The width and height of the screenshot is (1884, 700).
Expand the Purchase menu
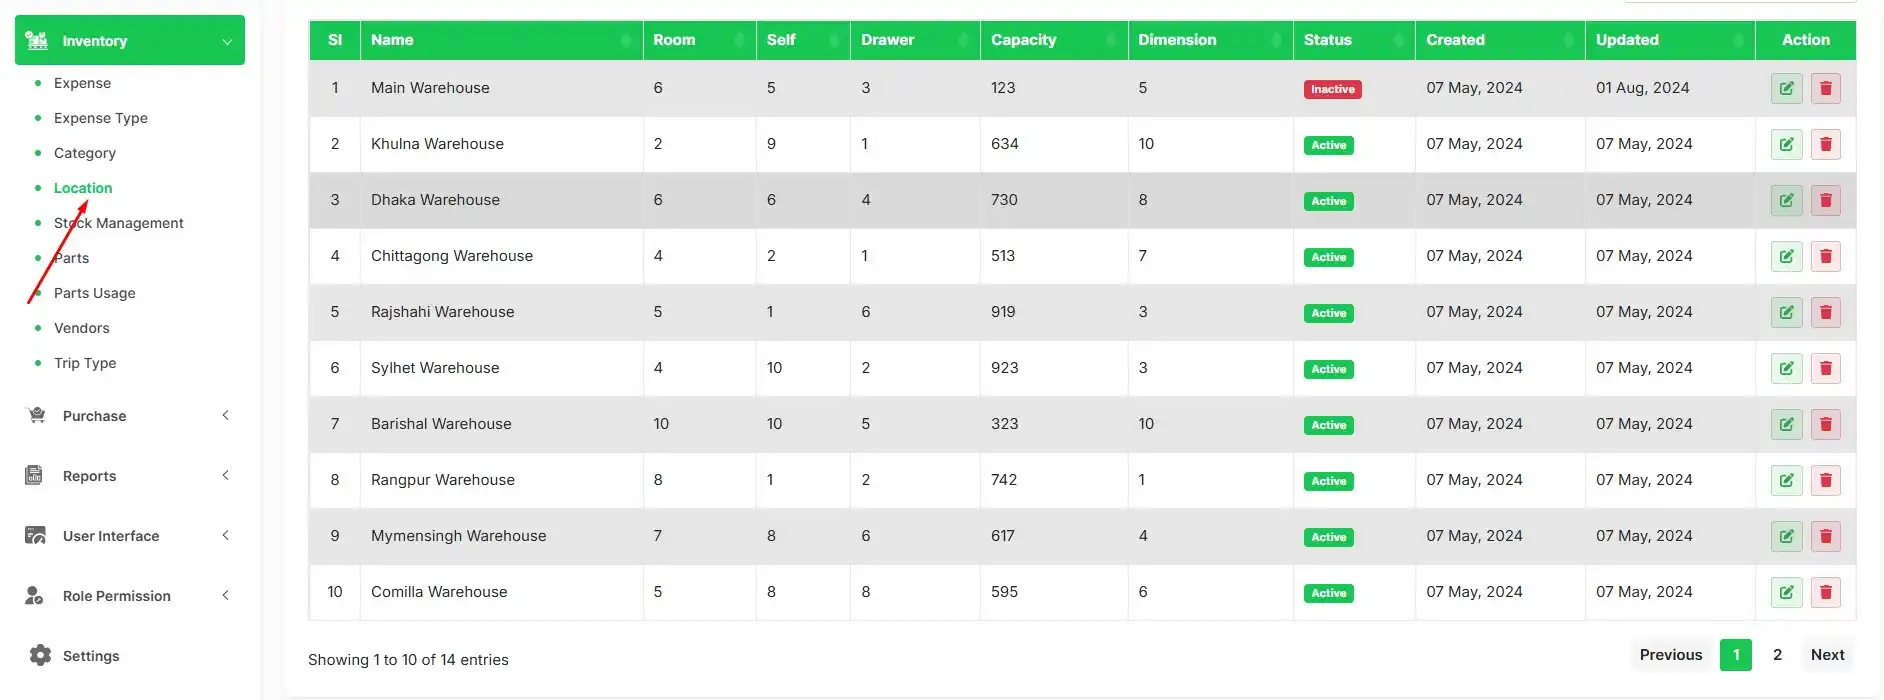(x=130, y=416)
